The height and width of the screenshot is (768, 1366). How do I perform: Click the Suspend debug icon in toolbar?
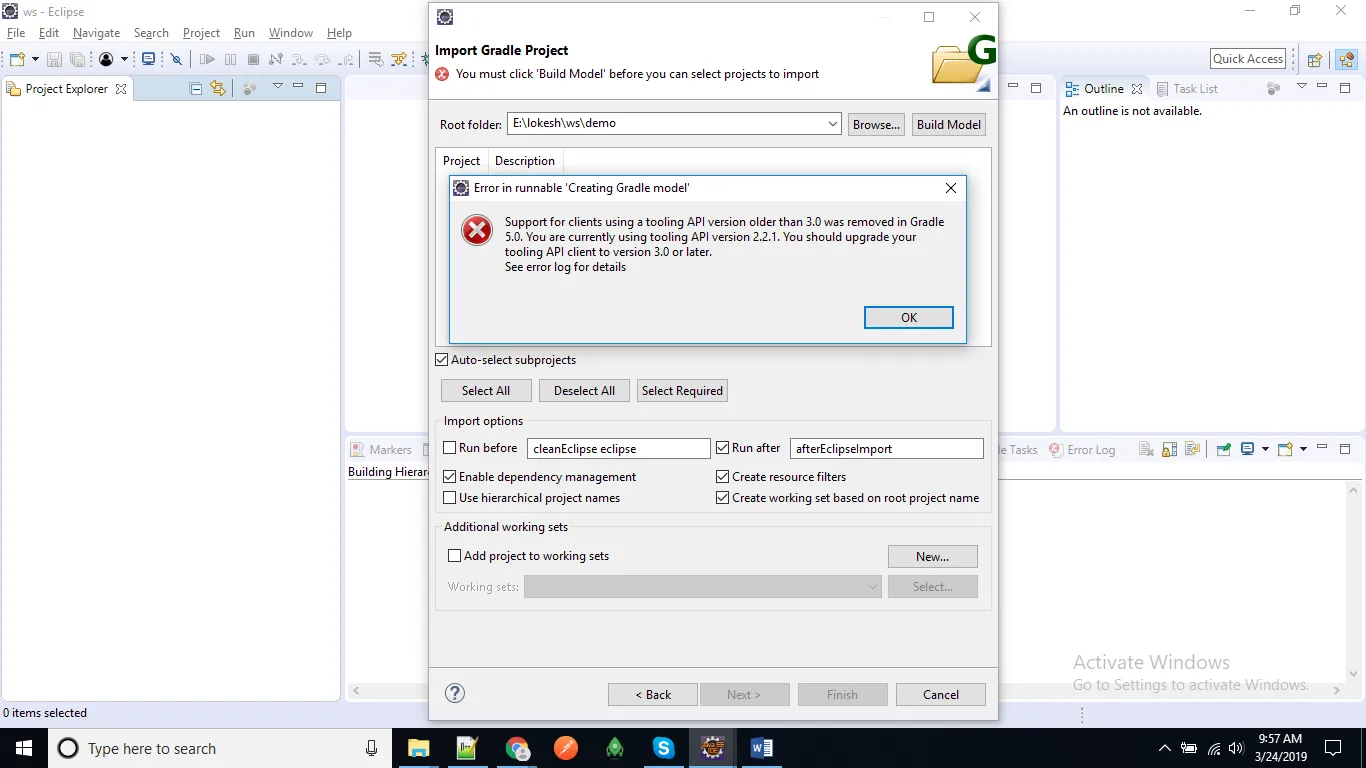(x=231, y=59)
